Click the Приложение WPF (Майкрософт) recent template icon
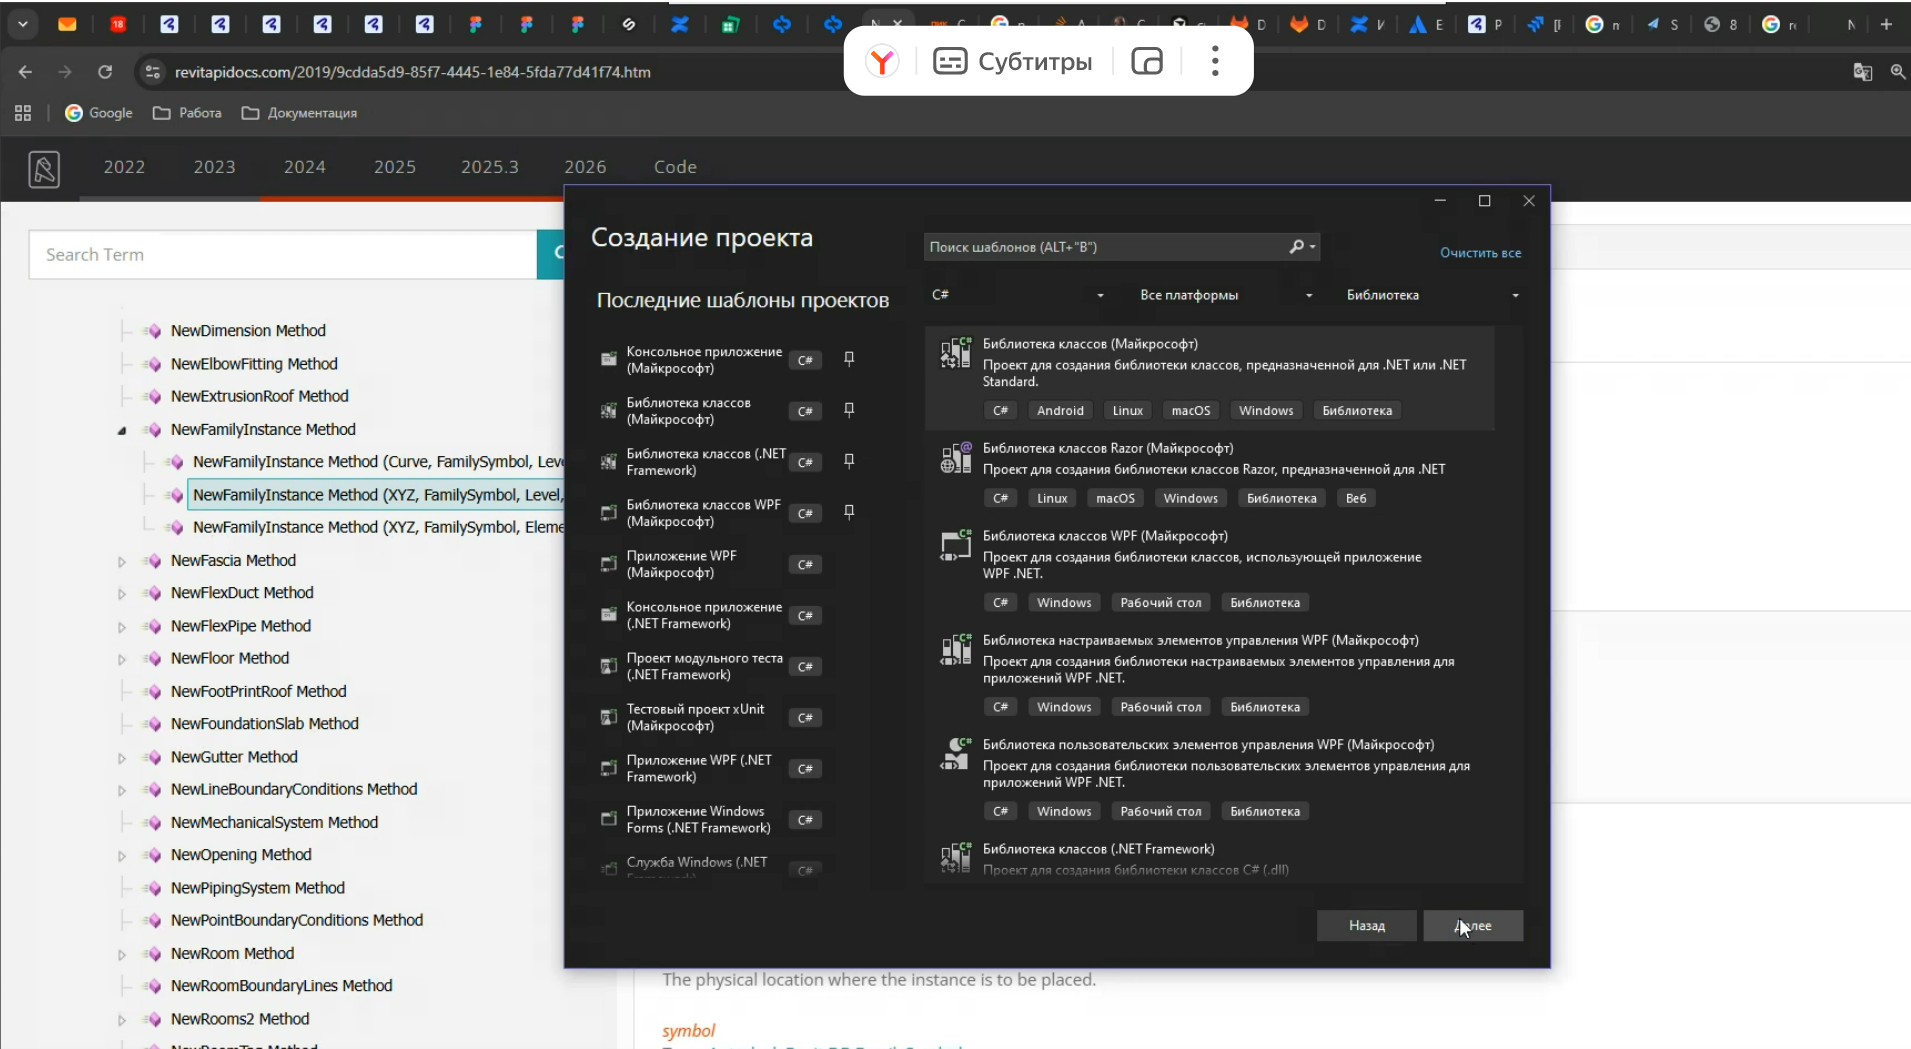This screenshot has height=1049, width=1911. click(608, 564)
